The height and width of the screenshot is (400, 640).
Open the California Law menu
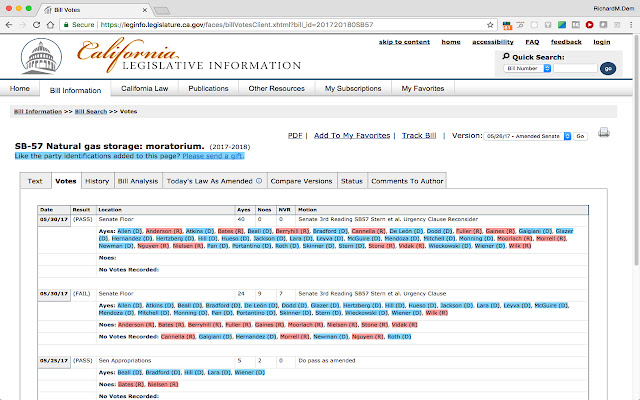click(x=144, y=89)
